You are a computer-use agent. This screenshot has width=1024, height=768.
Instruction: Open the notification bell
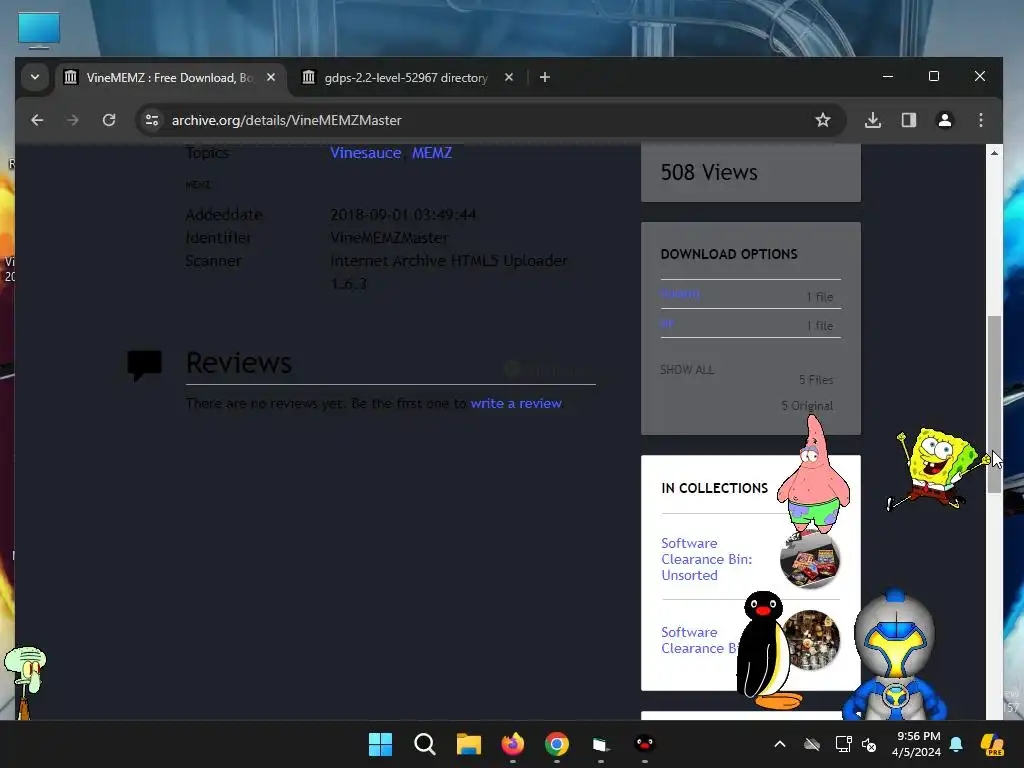956,744
